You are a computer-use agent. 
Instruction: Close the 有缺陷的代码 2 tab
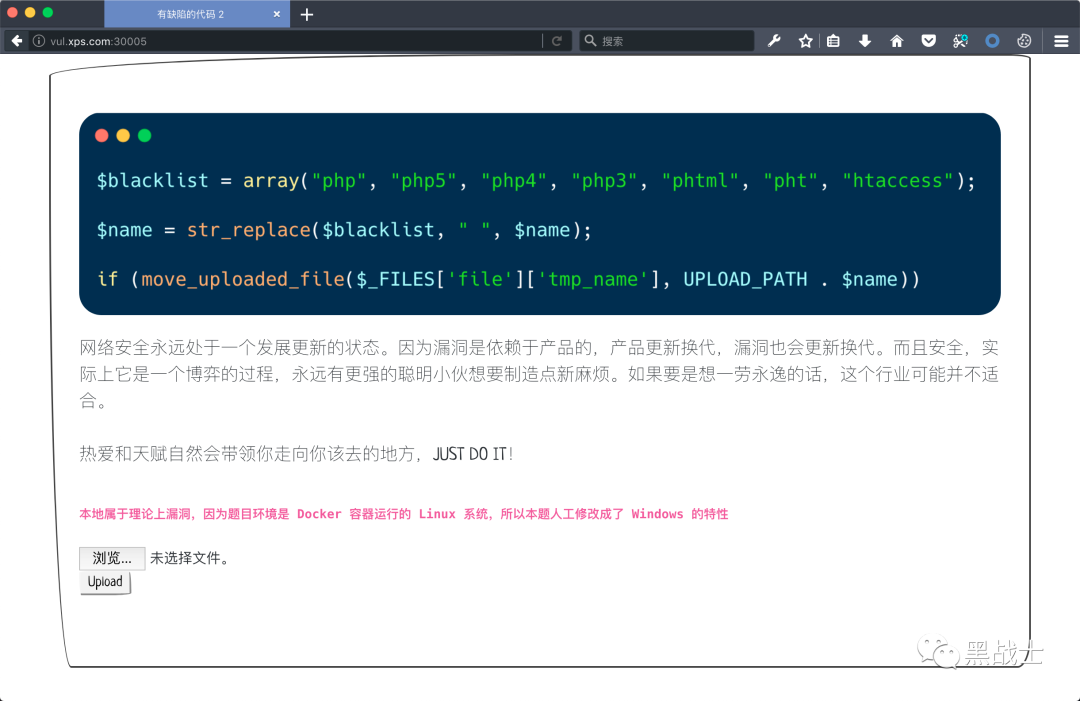click(277, 14)
